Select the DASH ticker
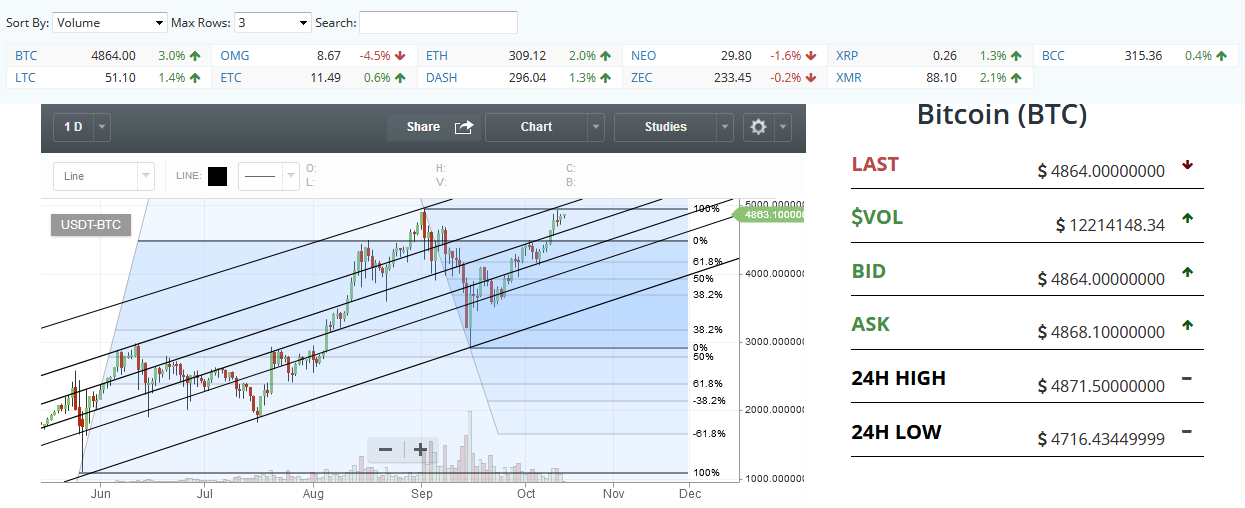Screen dimensions: 1245x508 point(442,77)
